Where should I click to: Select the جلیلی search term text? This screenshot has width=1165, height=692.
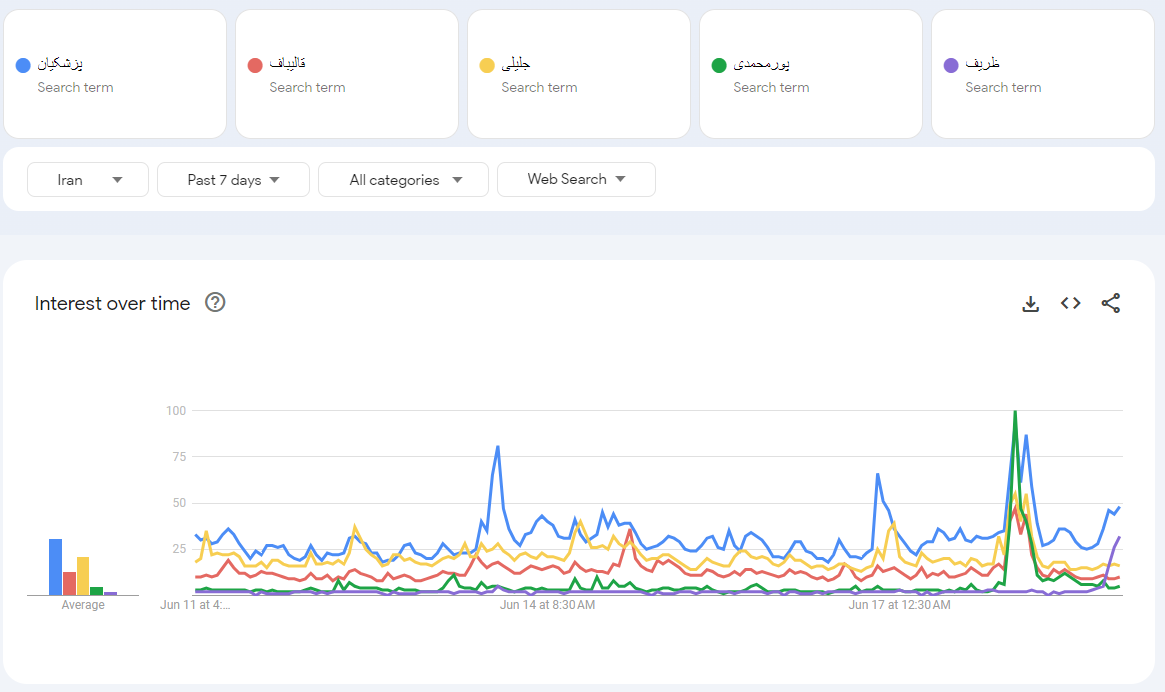517,64
